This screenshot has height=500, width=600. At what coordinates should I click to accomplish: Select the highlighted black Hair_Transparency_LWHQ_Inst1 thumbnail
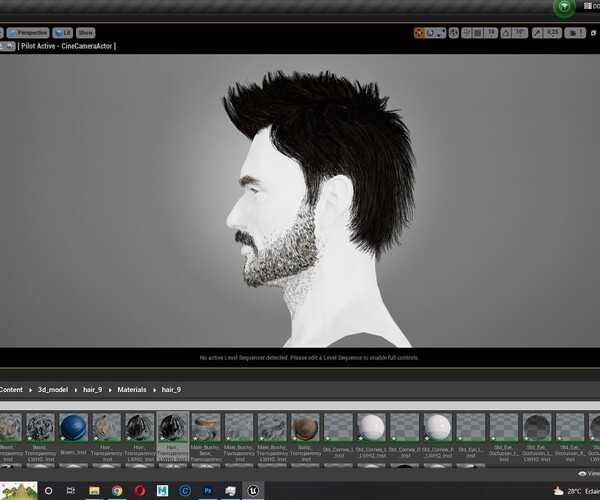click(173, 427)
